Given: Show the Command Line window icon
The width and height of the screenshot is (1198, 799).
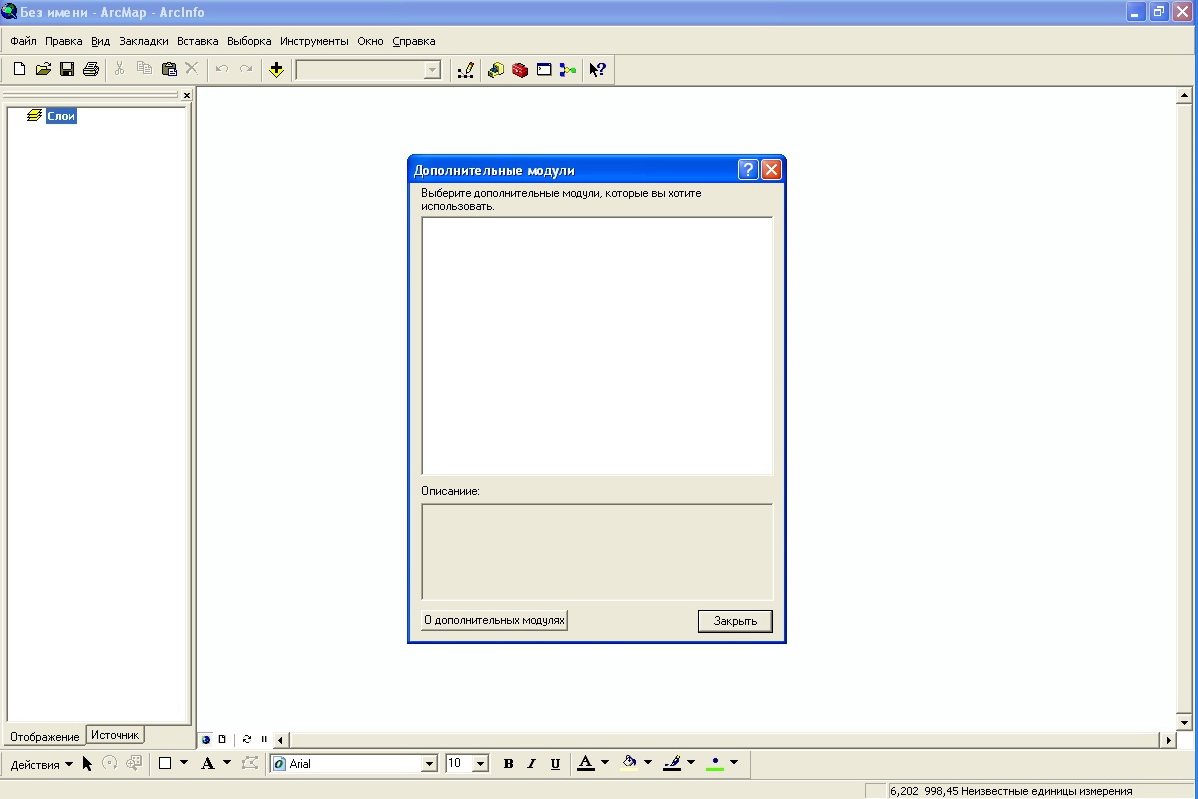Looking at the screenshot, I should pos(544,70).
